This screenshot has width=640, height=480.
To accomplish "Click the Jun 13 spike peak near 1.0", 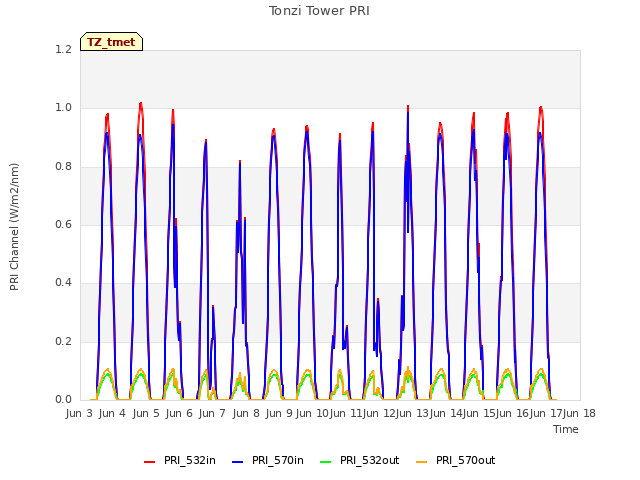I will coord(408,107).
